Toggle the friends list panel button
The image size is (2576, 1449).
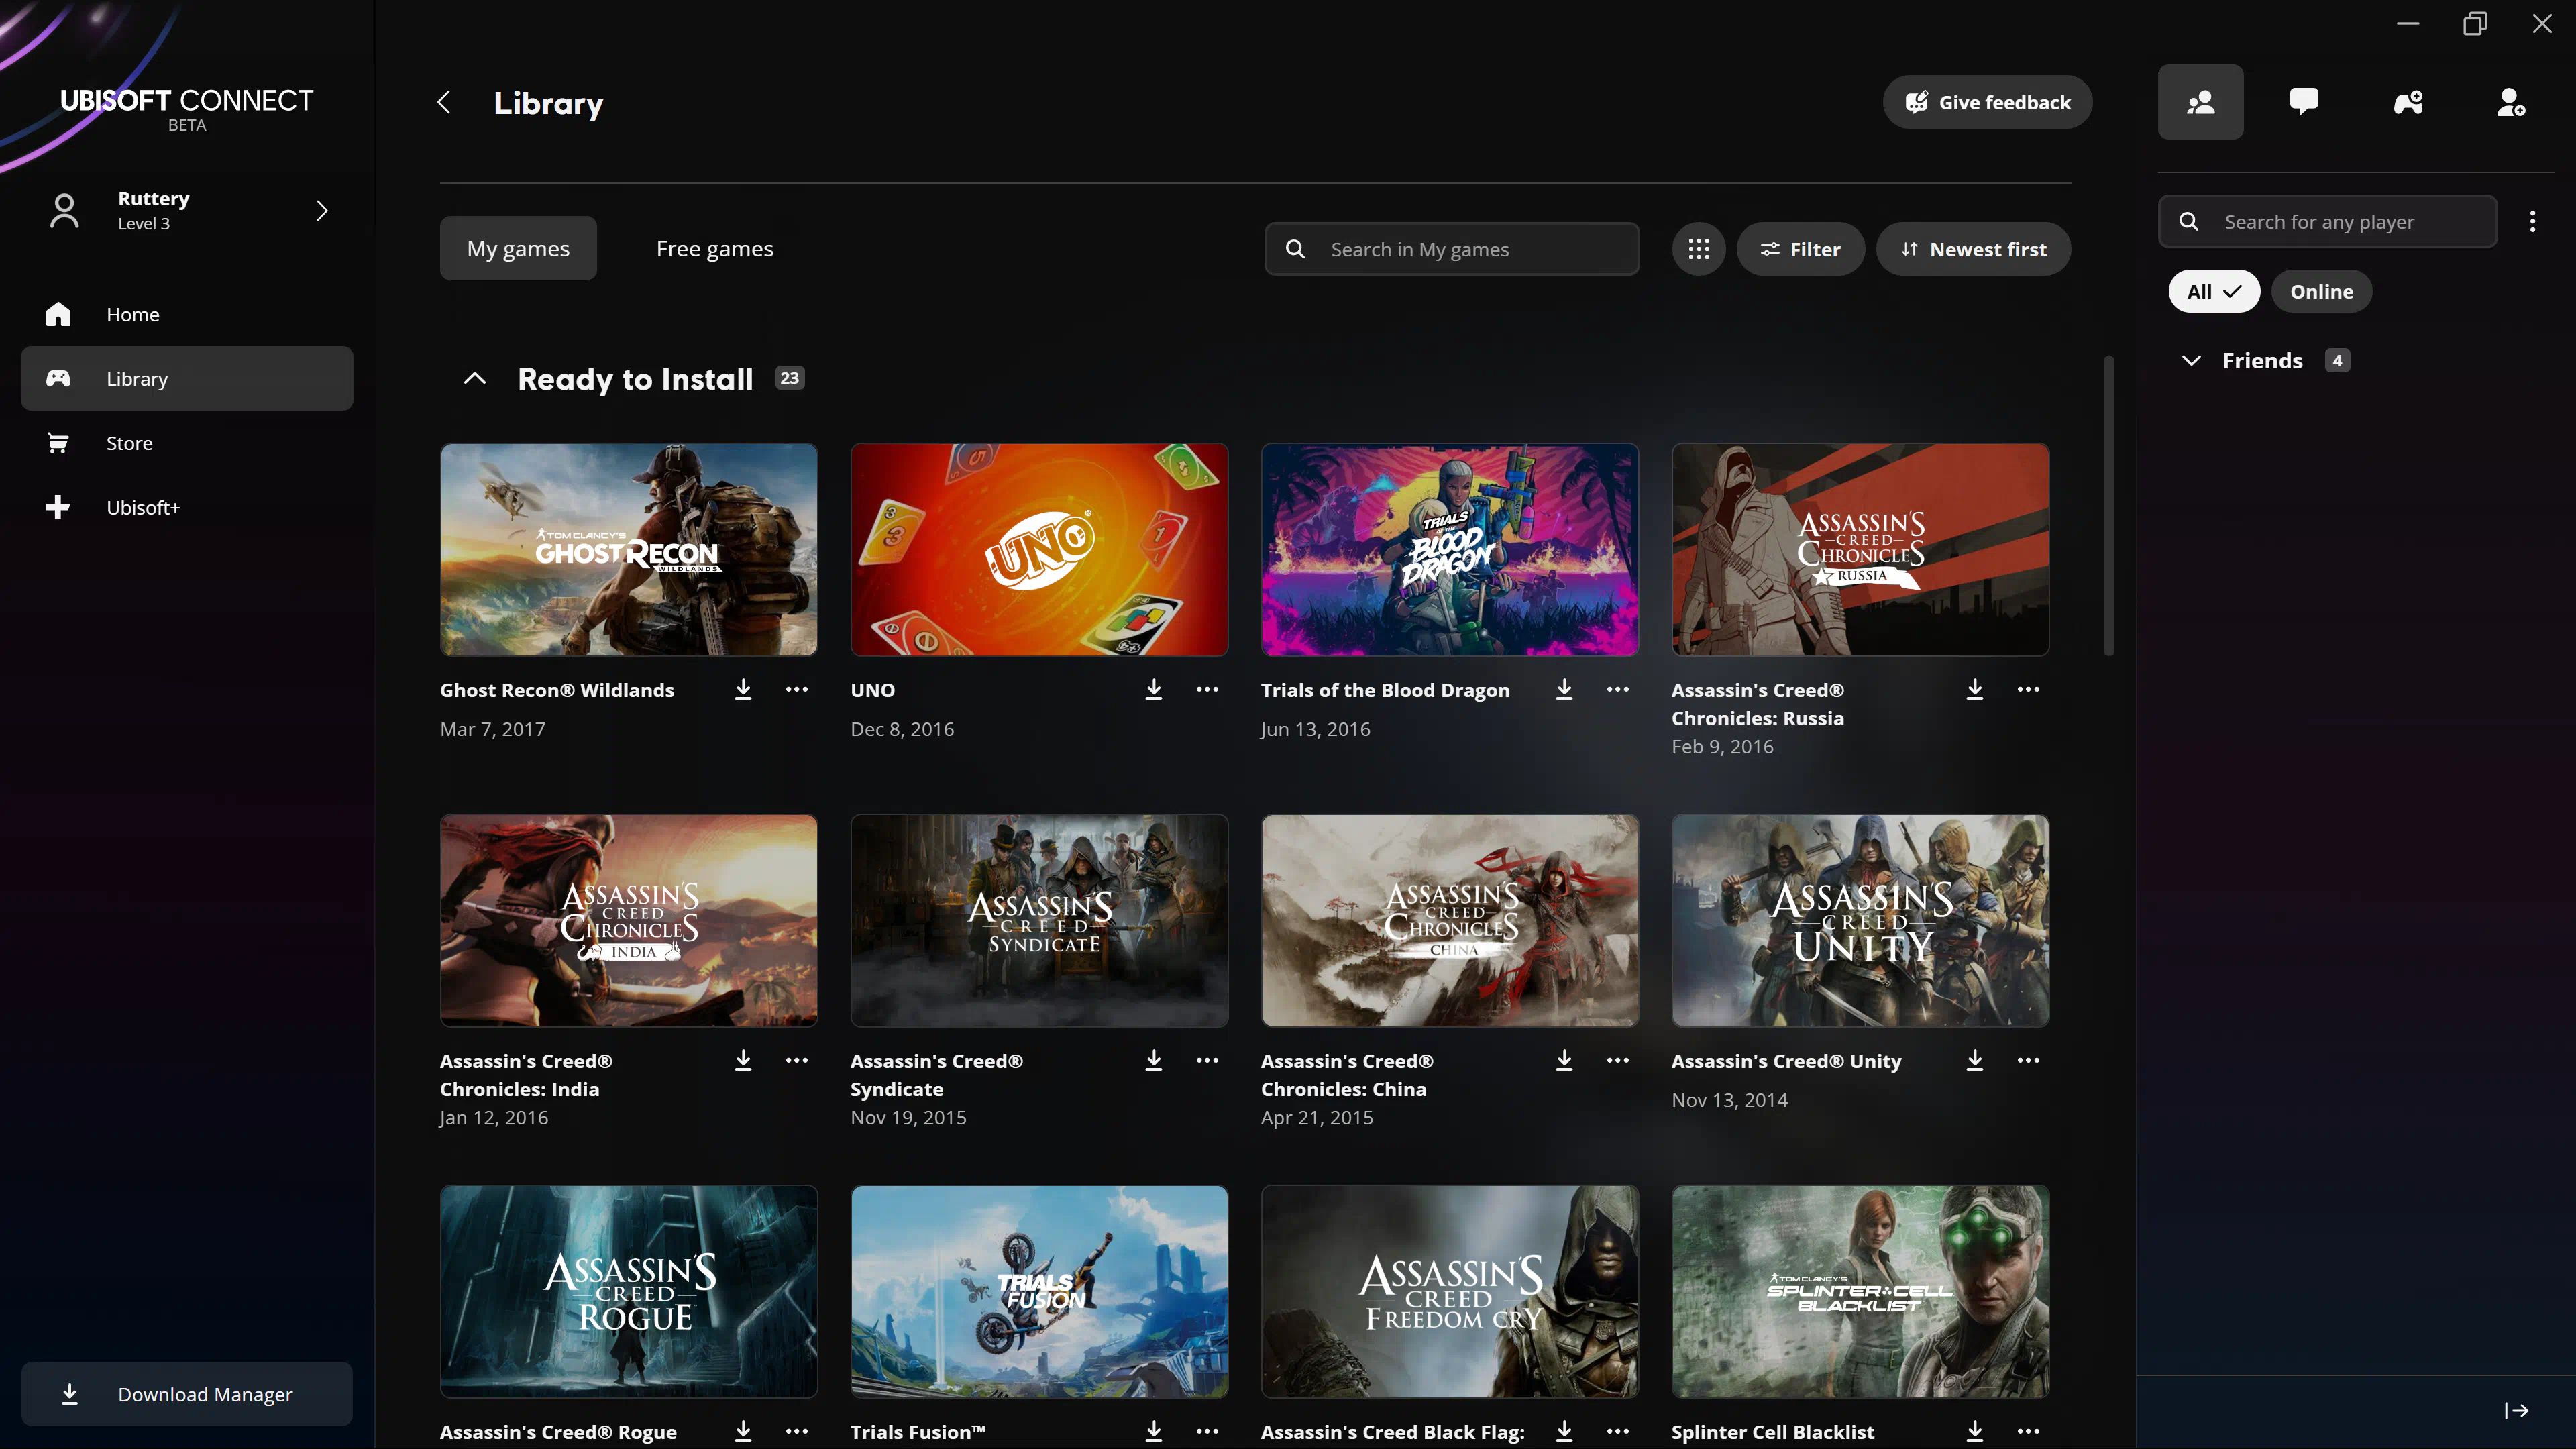coord(2200,102)
